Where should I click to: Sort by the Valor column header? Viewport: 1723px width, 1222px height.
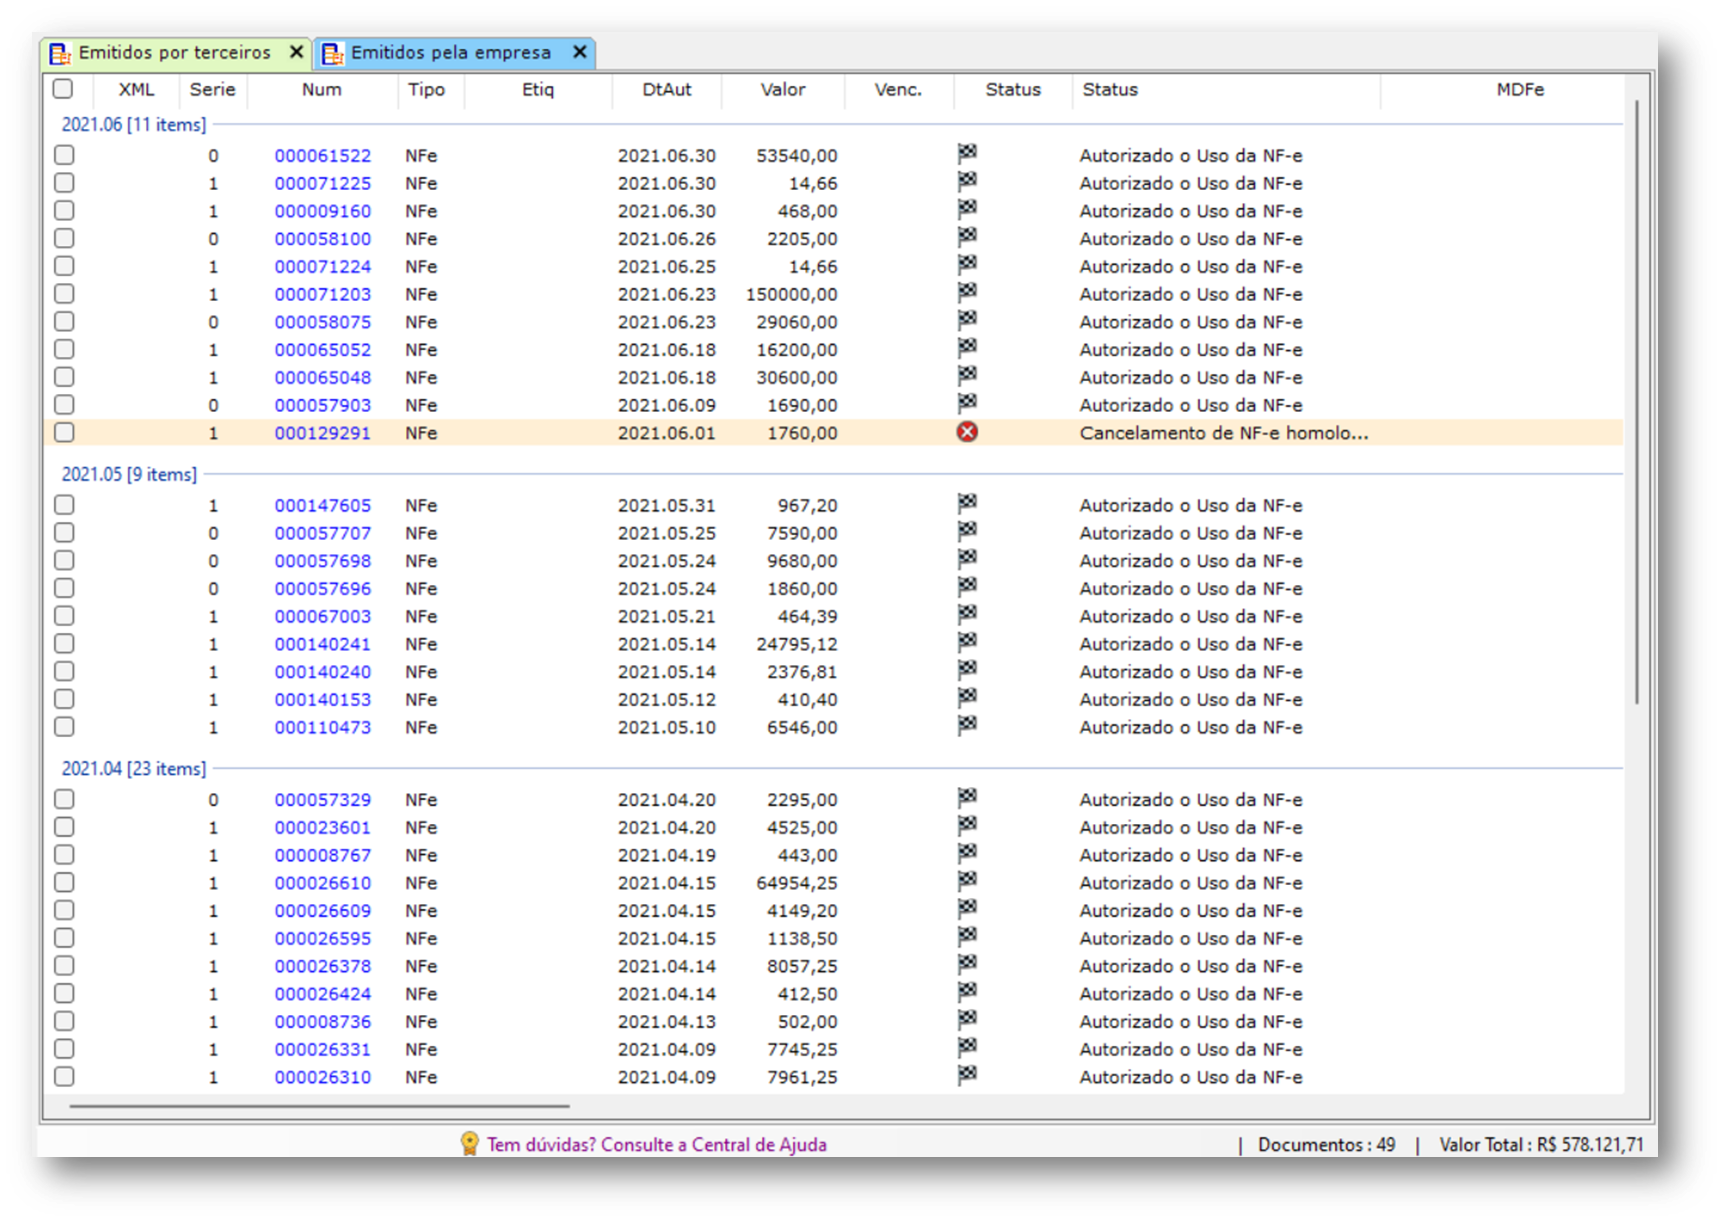(x=783, y=89)
